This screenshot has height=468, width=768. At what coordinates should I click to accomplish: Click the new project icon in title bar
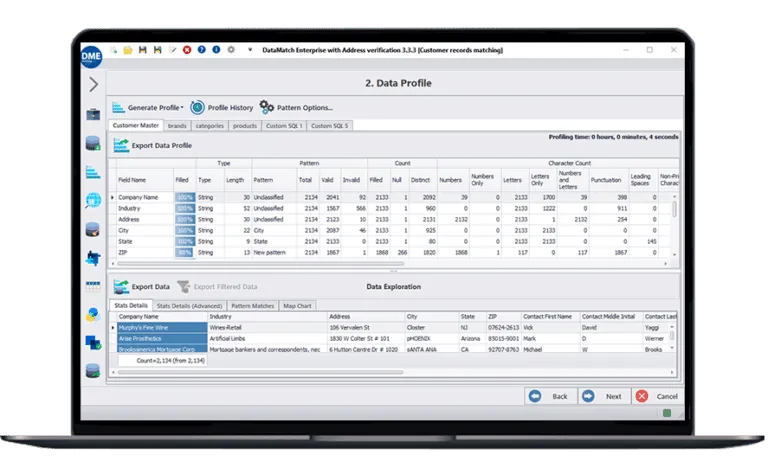pos(114,50)
